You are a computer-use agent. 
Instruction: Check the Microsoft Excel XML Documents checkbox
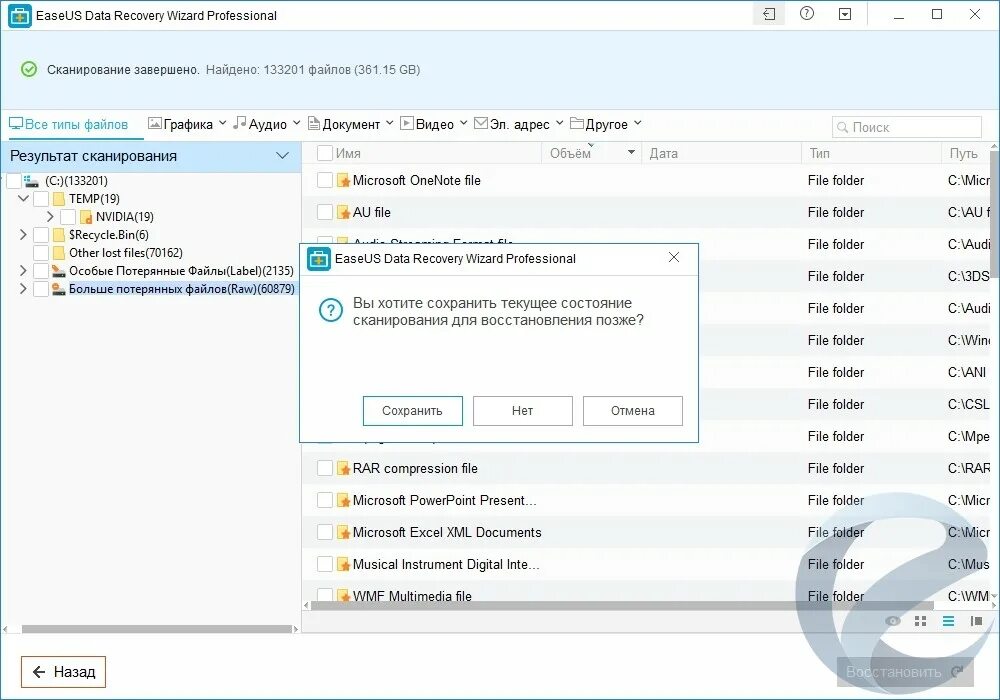pyautogui.click(x=325, y=532)
